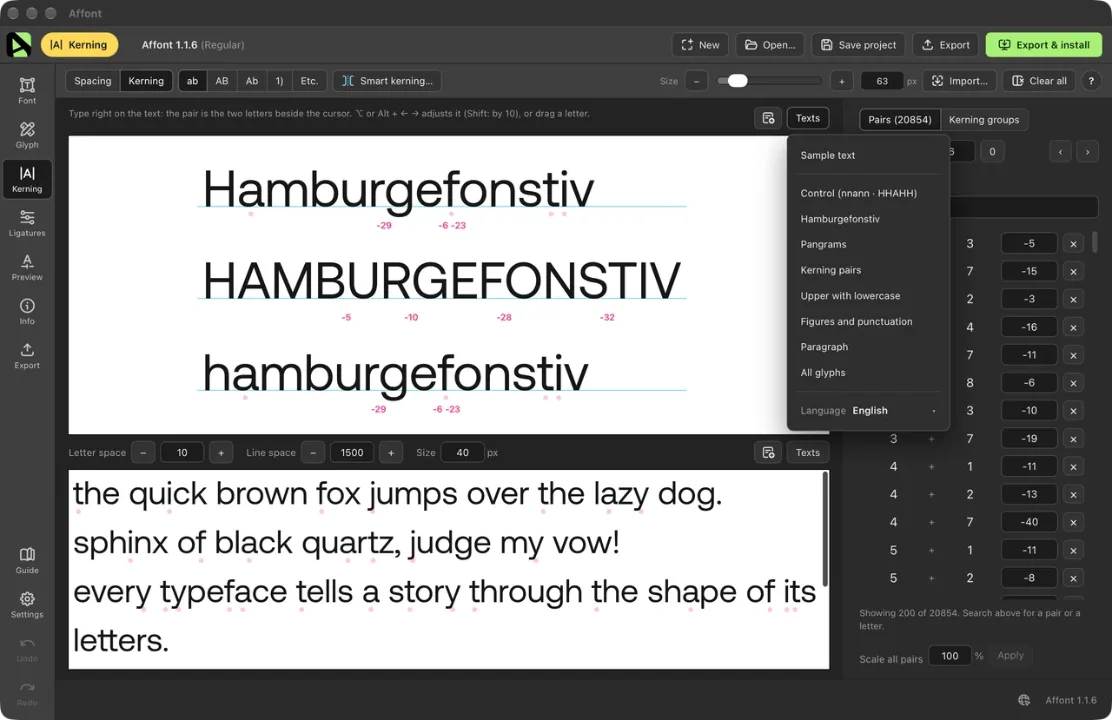
Task: Adjust the Size slider handle
Action: tap(738, 81)
